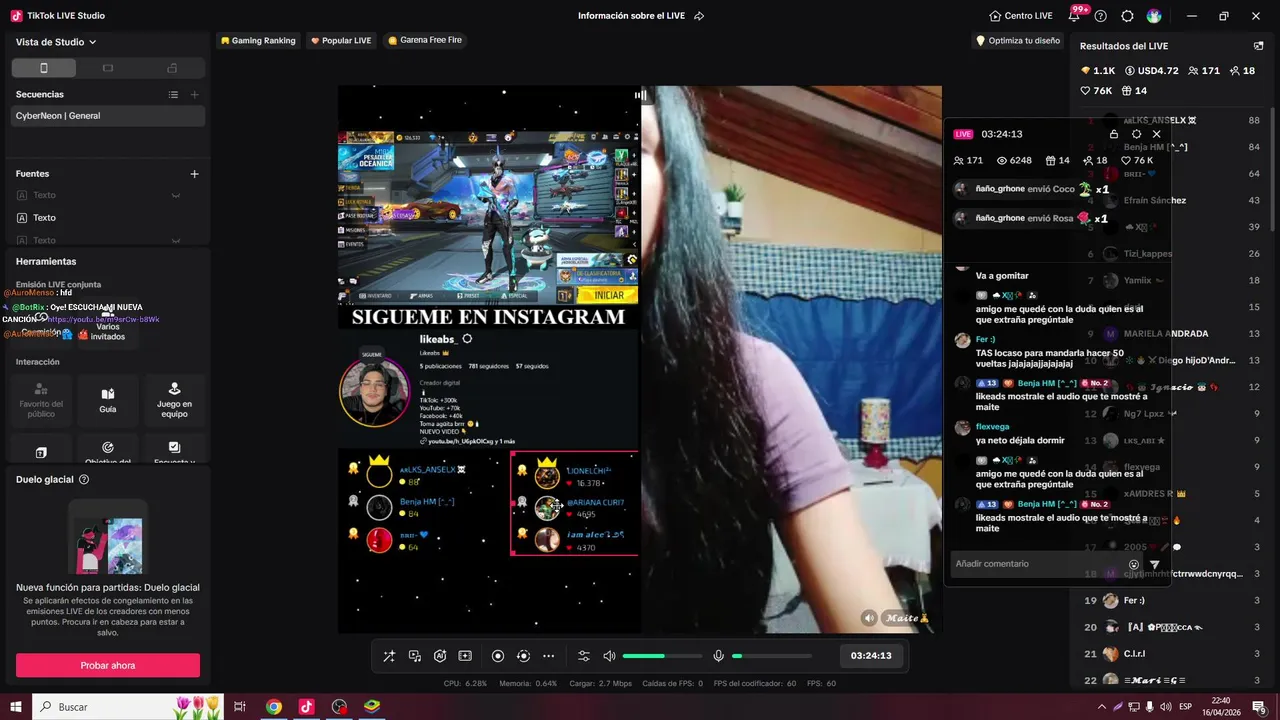Adjust the microphone level slider
Screen dimensions: 1280x720
pyautogui.click(x=772, y=656)
